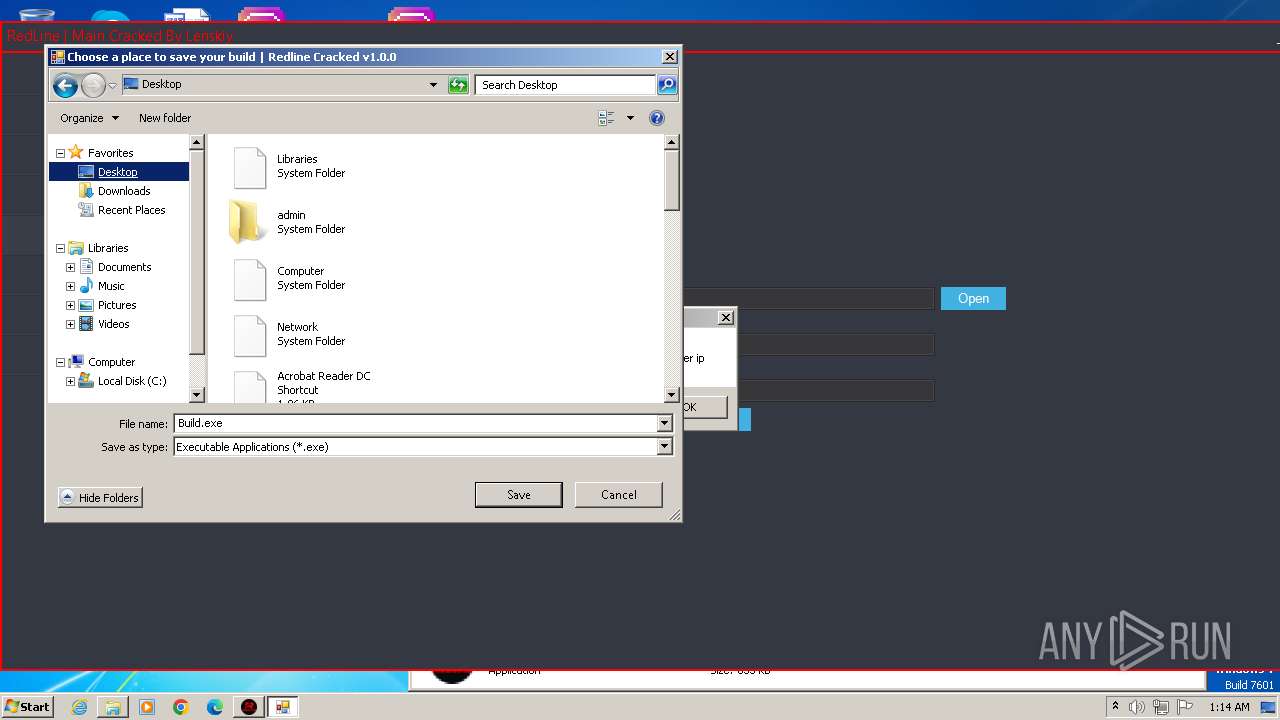Screen dimensions: 1280x720
Task: Select the Documents library
Action: click(x=124, y=267)
